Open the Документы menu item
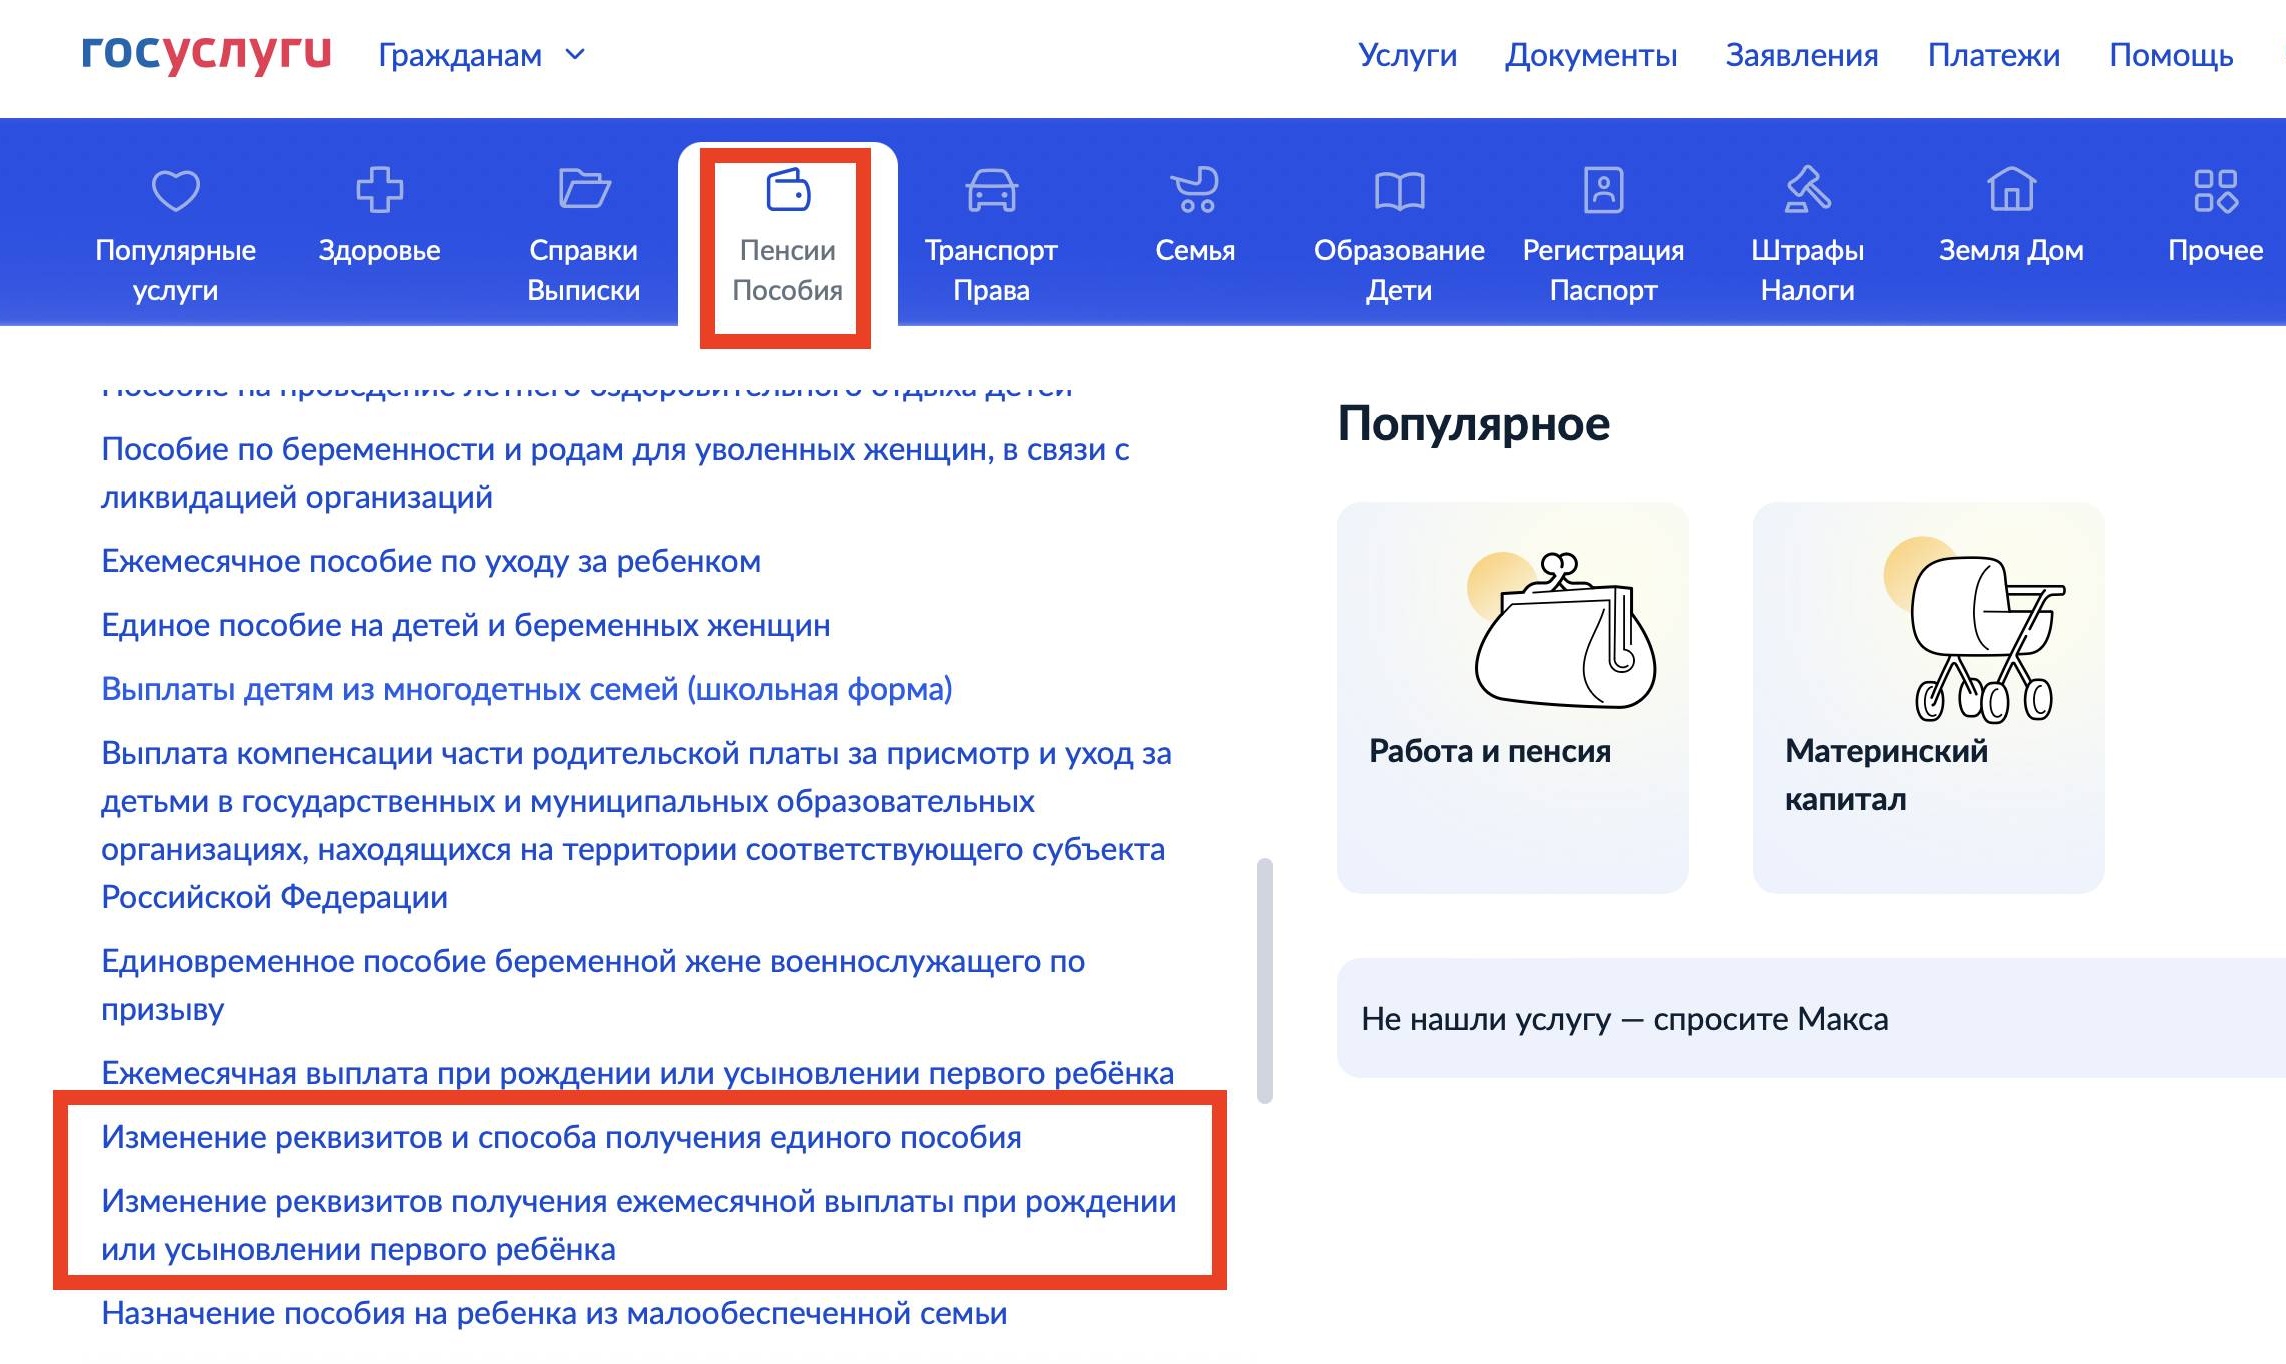Screen dimensions: 2286x1364 coord(1590,55)
